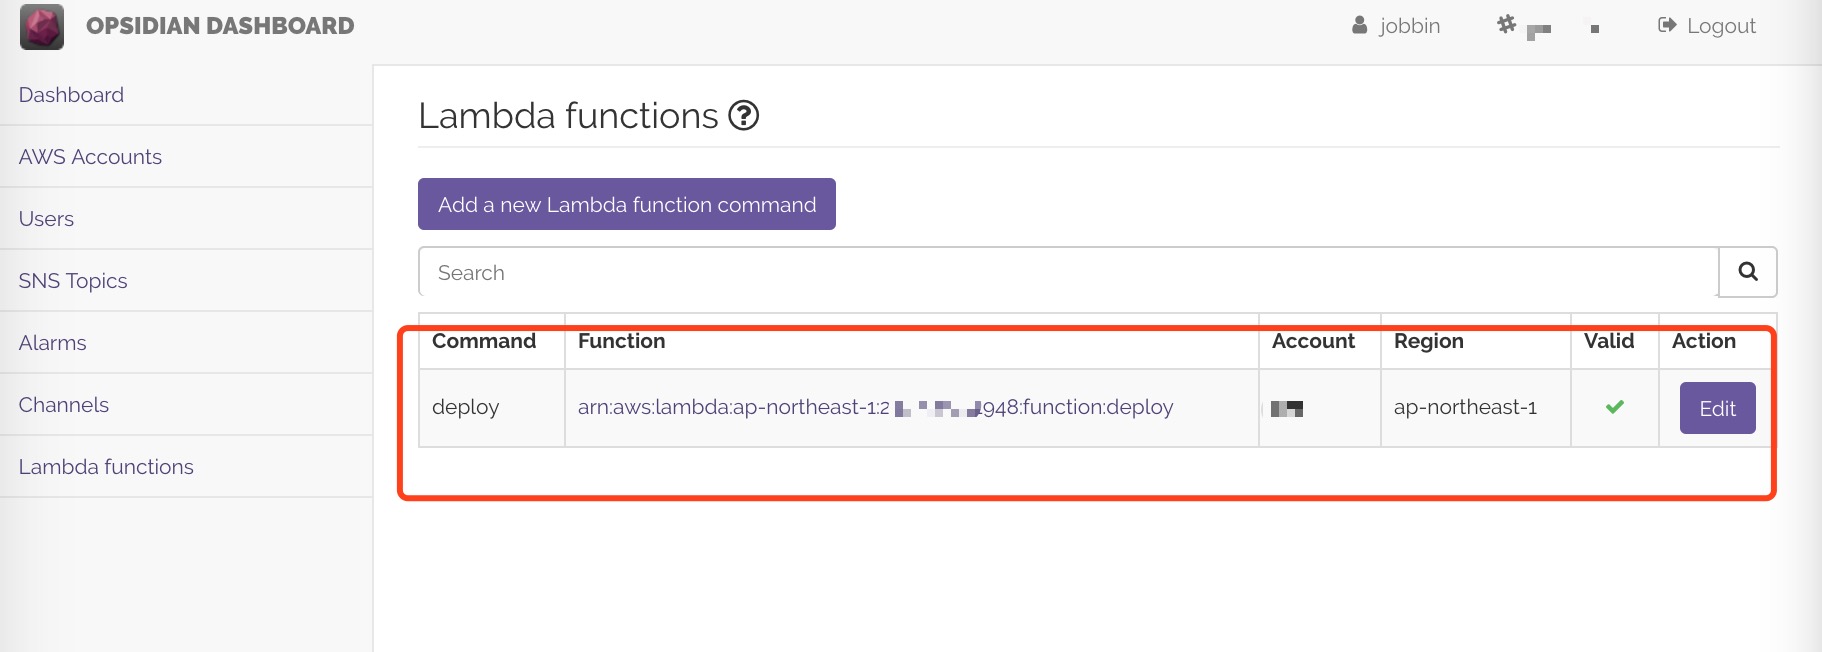
Task: Select Channels in the sidebar
Action: click(63, 405)
